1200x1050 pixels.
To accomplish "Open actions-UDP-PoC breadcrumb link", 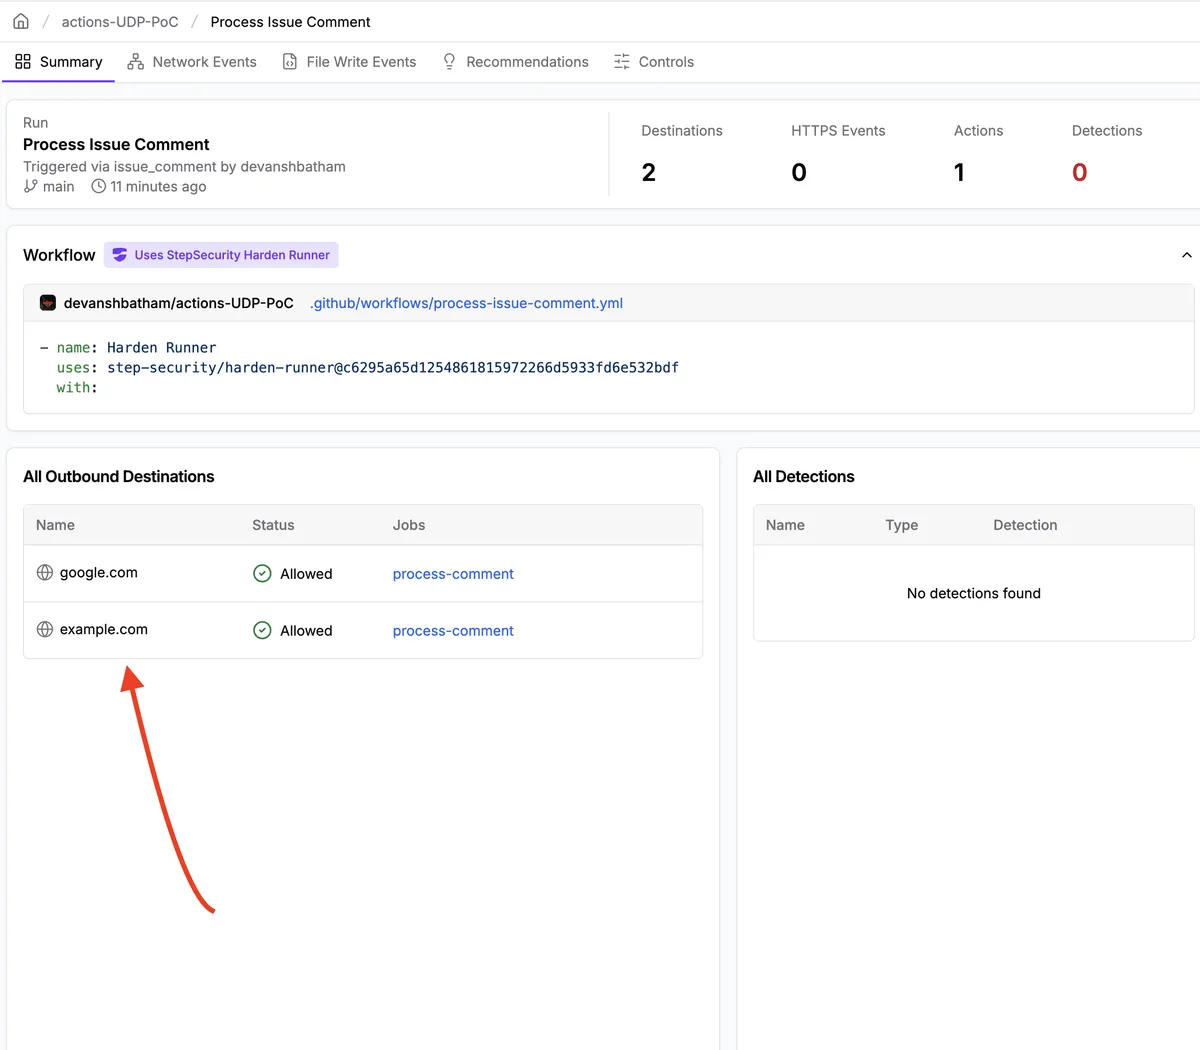I will pos(120,22).
